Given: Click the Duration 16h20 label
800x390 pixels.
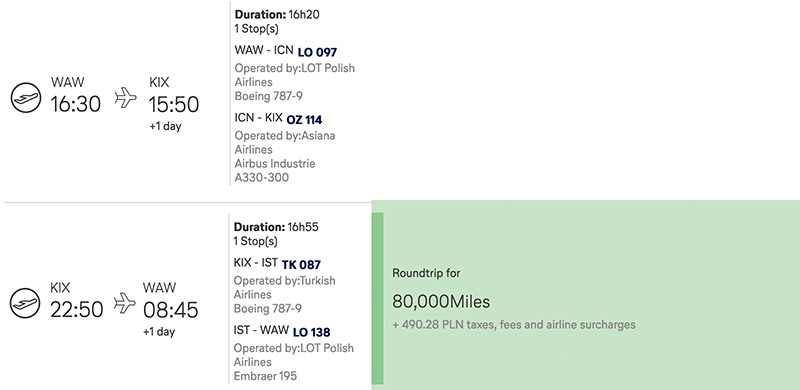Looking at the screenshot, I should click(277, 14).
